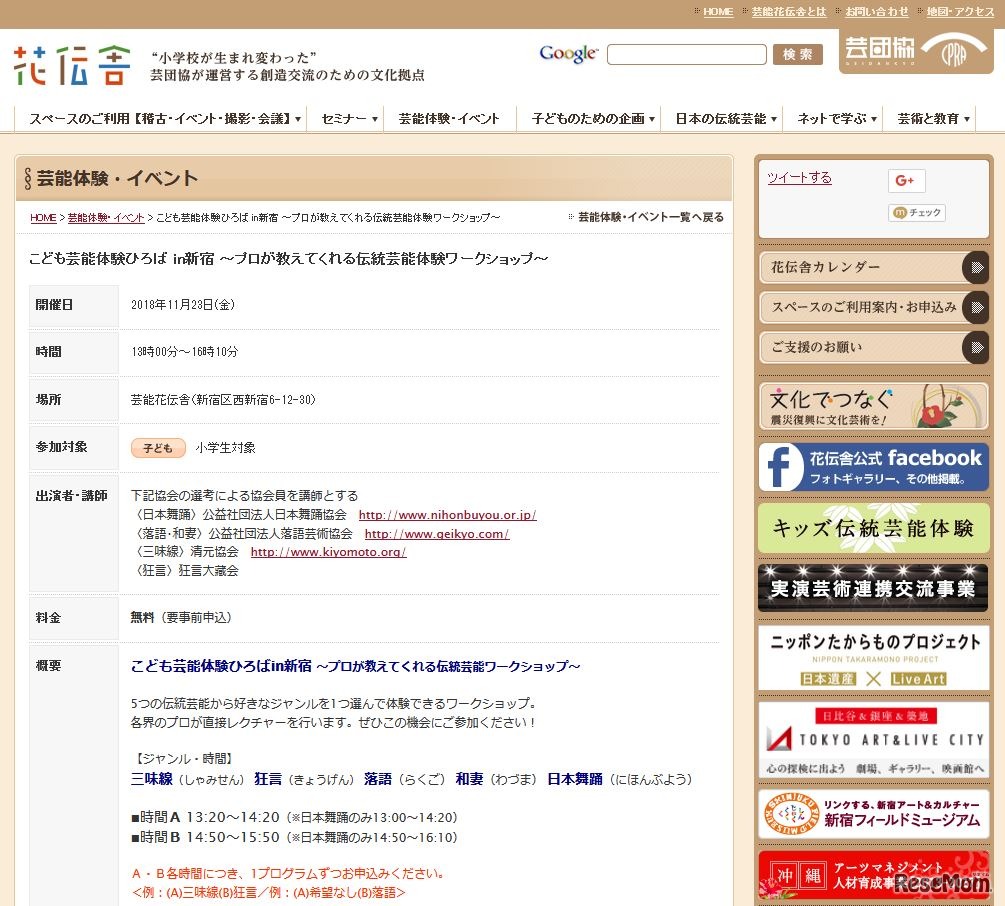Click the 時間B 14:50～15:50 line
The image size is (1005, 906).
point(294,837)
